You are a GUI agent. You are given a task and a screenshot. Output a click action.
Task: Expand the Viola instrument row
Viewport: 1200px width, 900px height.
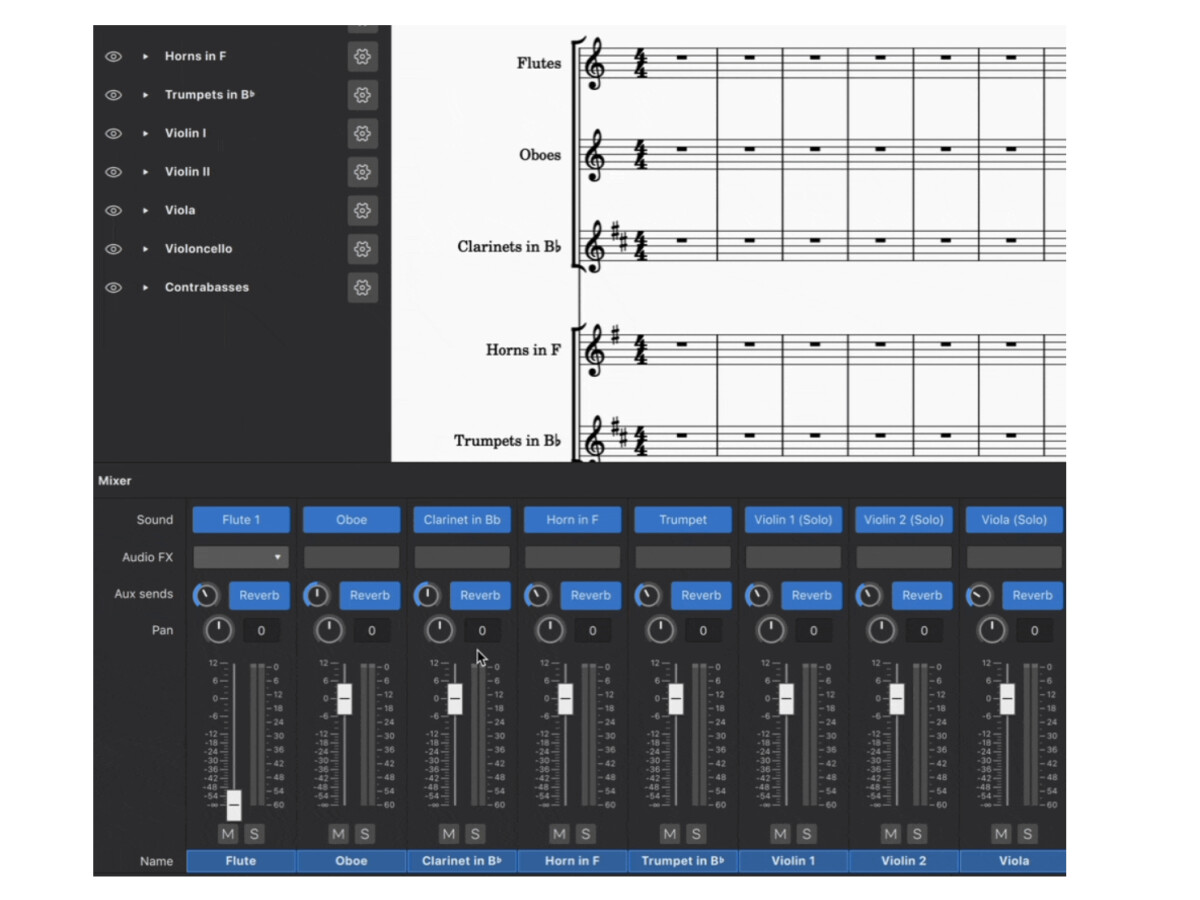click(145, 210)
